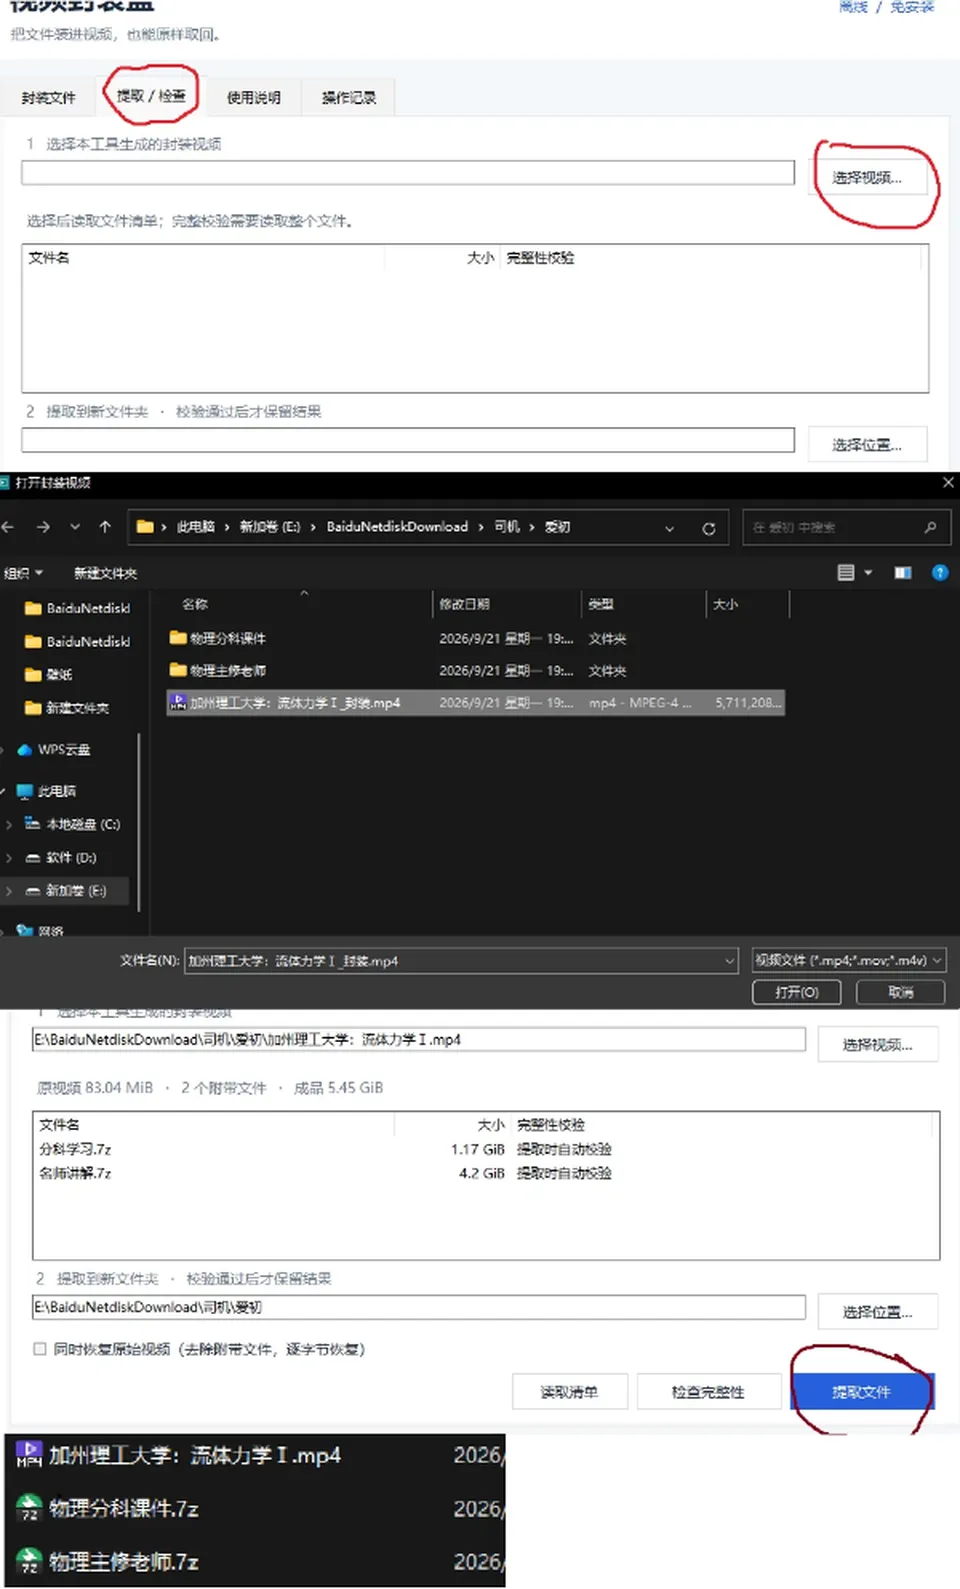Open the 操作记录 tab

pos(349,98)
